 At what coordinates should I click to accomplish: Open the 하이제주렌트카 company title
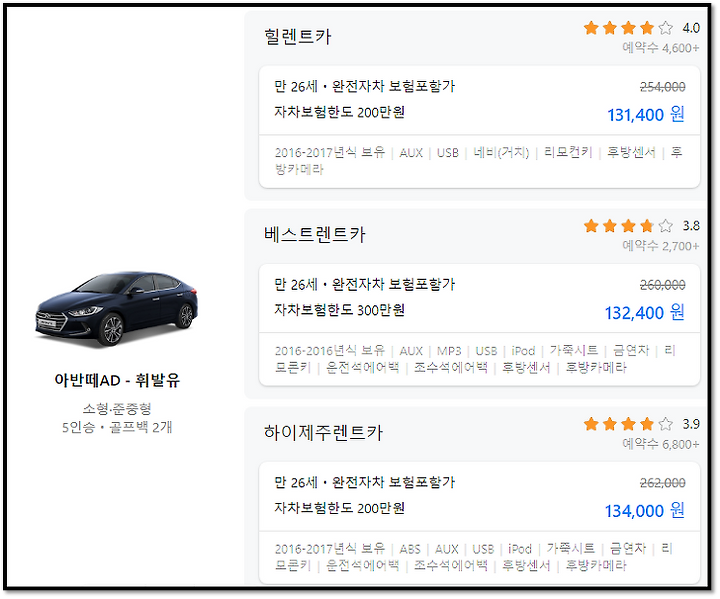coord(323,432)
